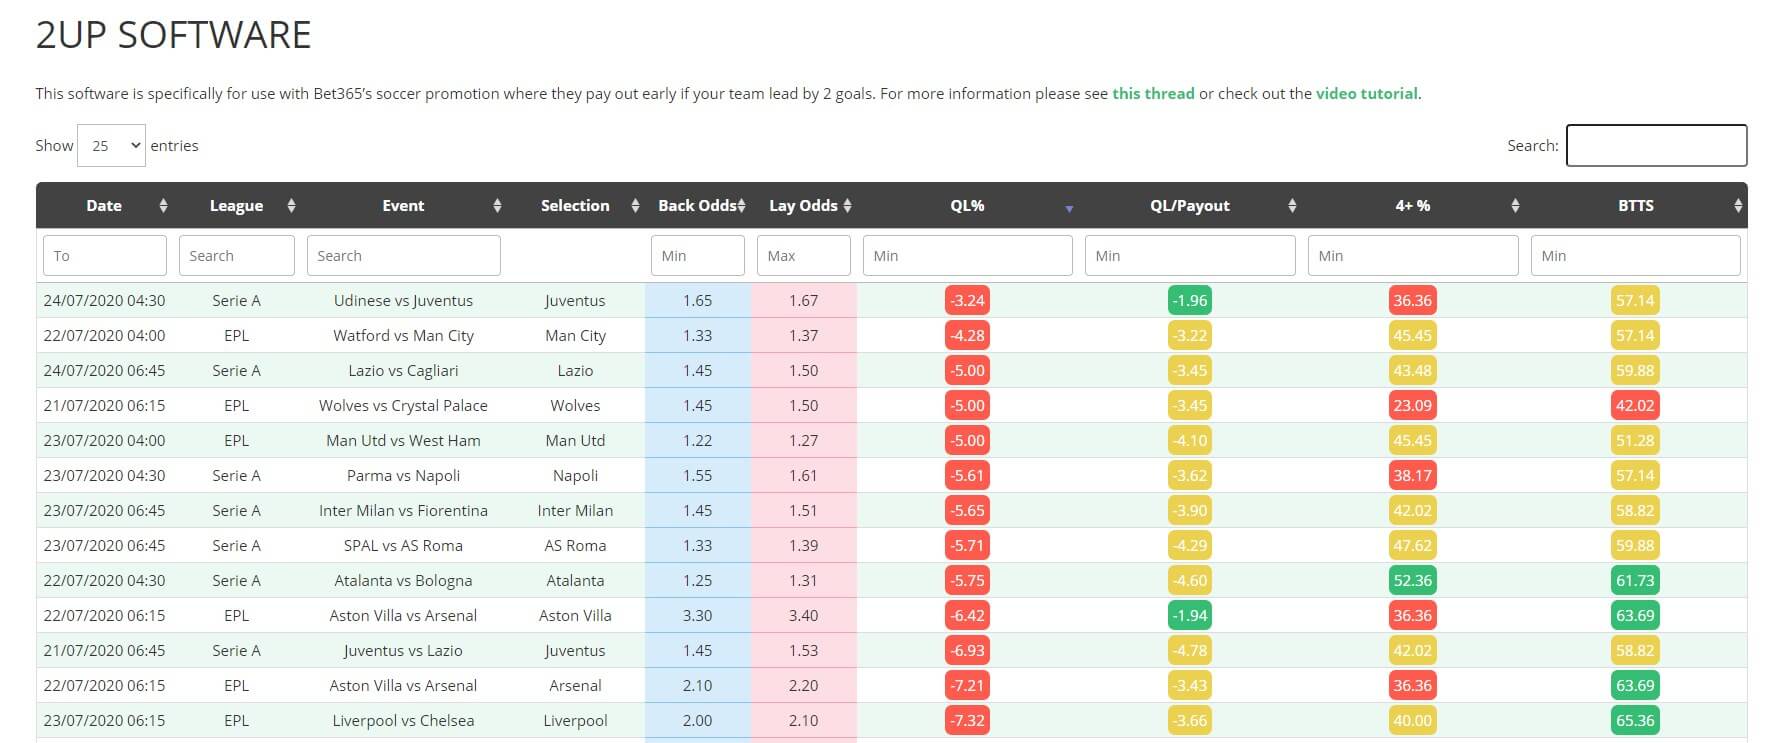
Task: Click the League Search filter field
Action: (x=237, y=256)
